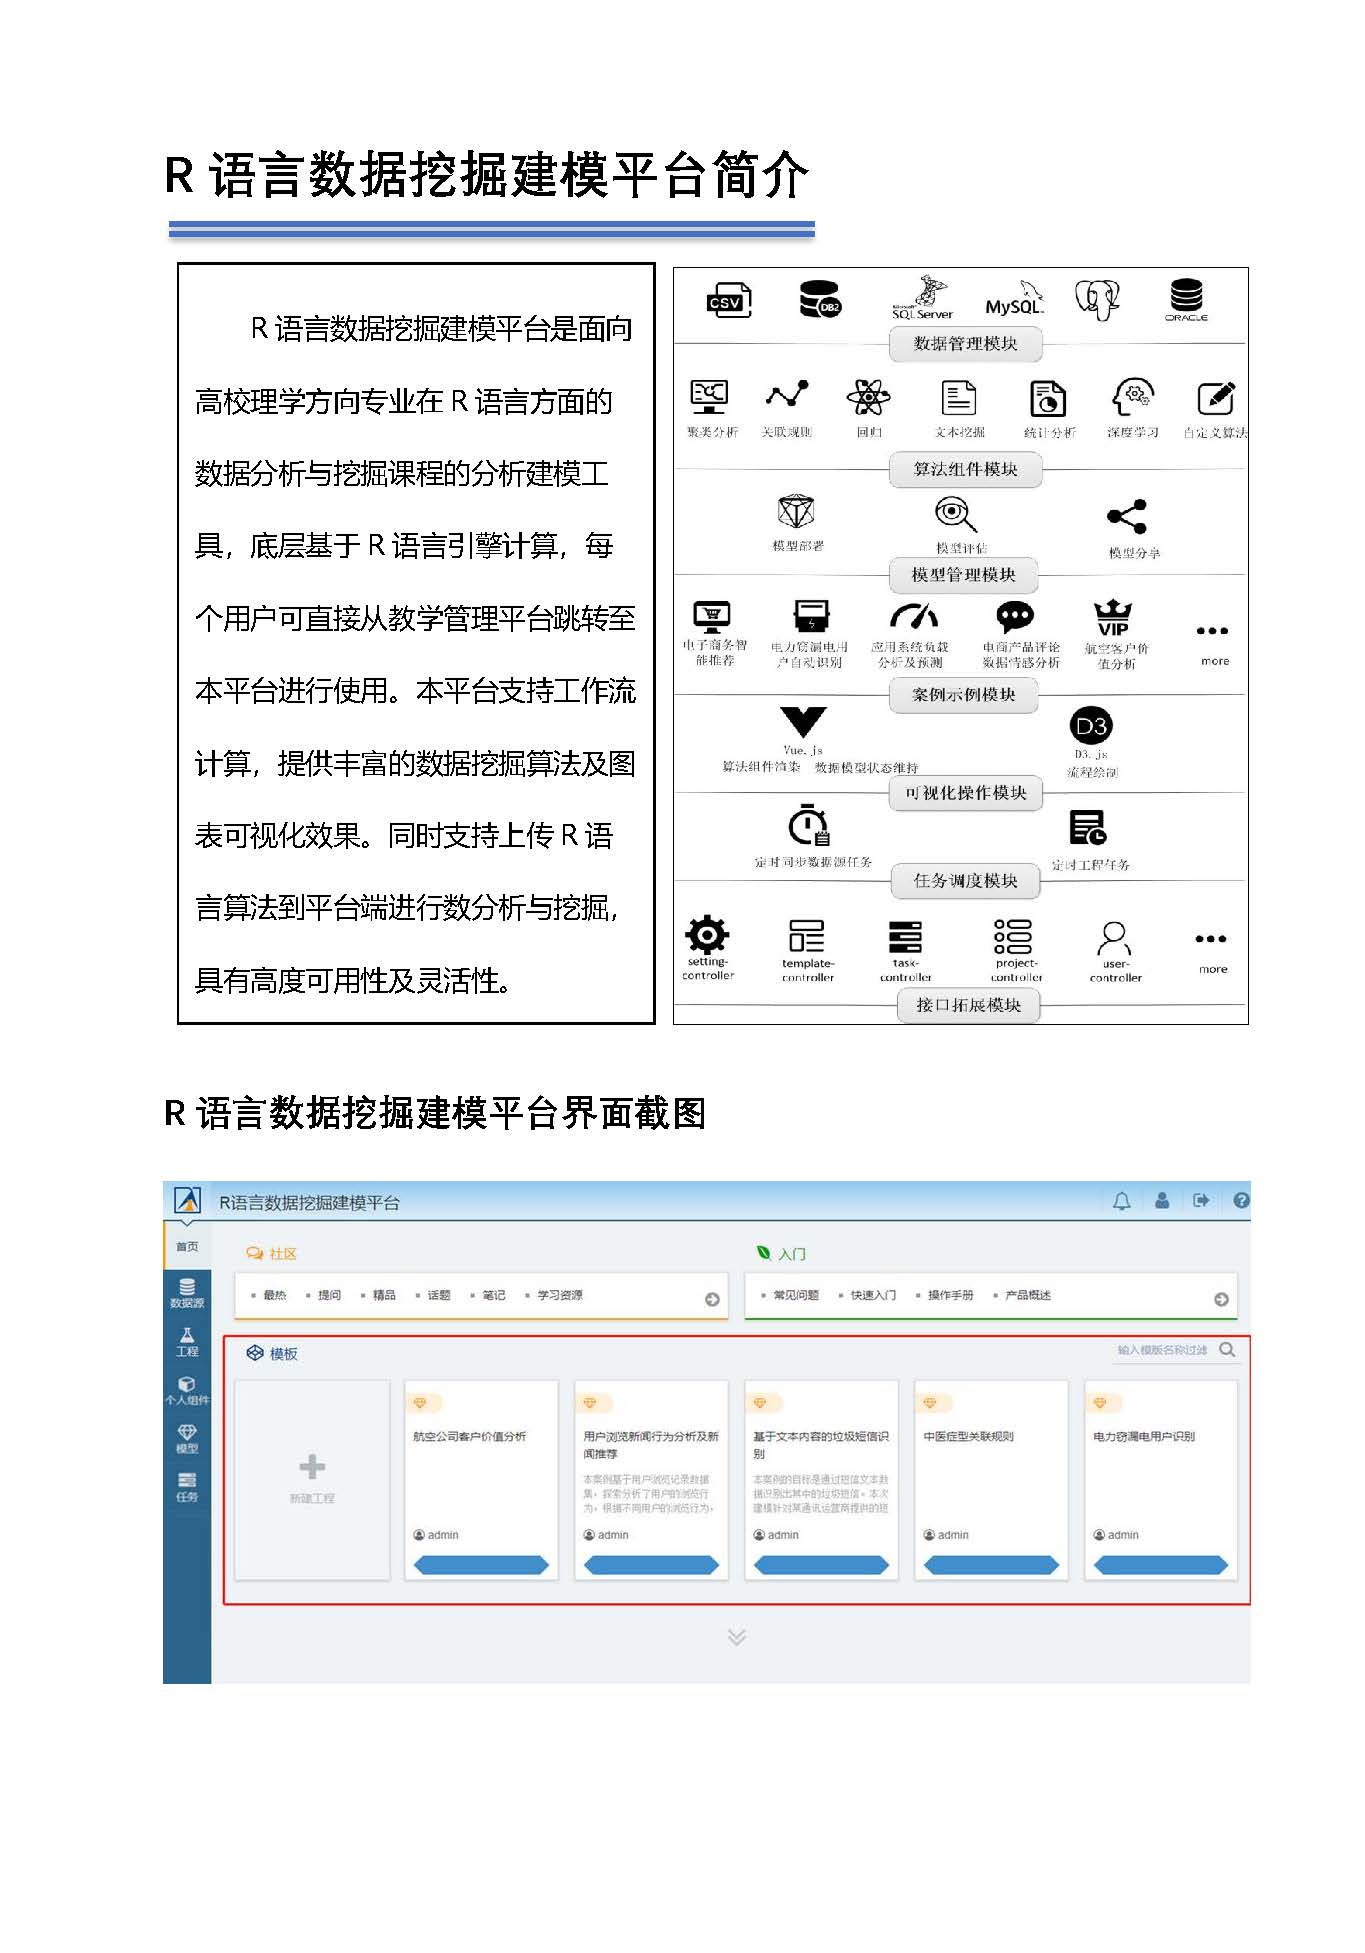Click the Vue.js logo
The image size is (1365, 1953).
click(803, 721)
